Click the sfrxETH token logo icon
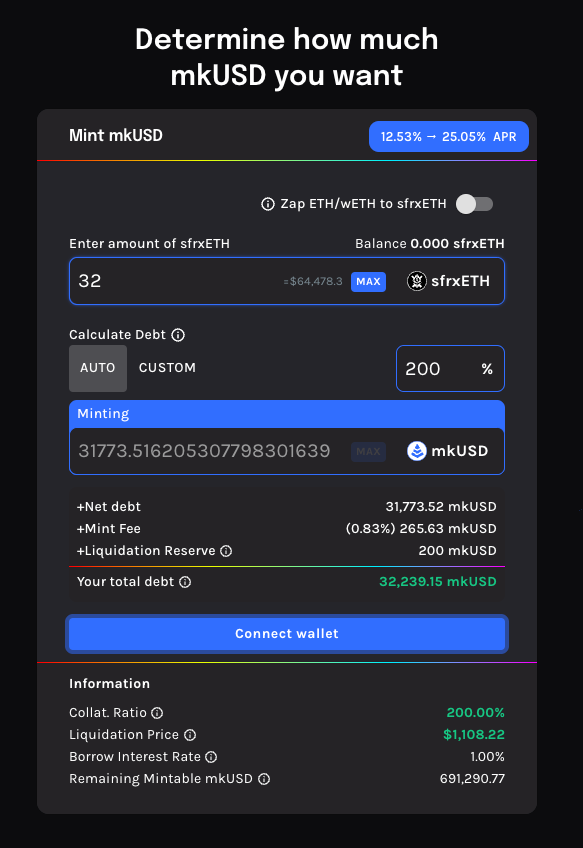The width and height of the screenshot is (583, 848). (416, 281)
